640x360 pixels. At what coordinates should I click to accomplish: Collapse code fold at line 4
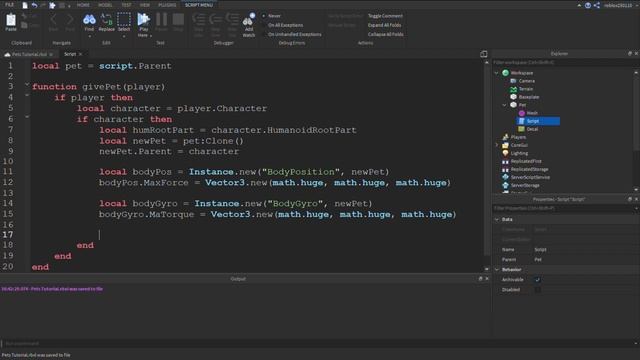pyautogui.click(x=27, y=96)
